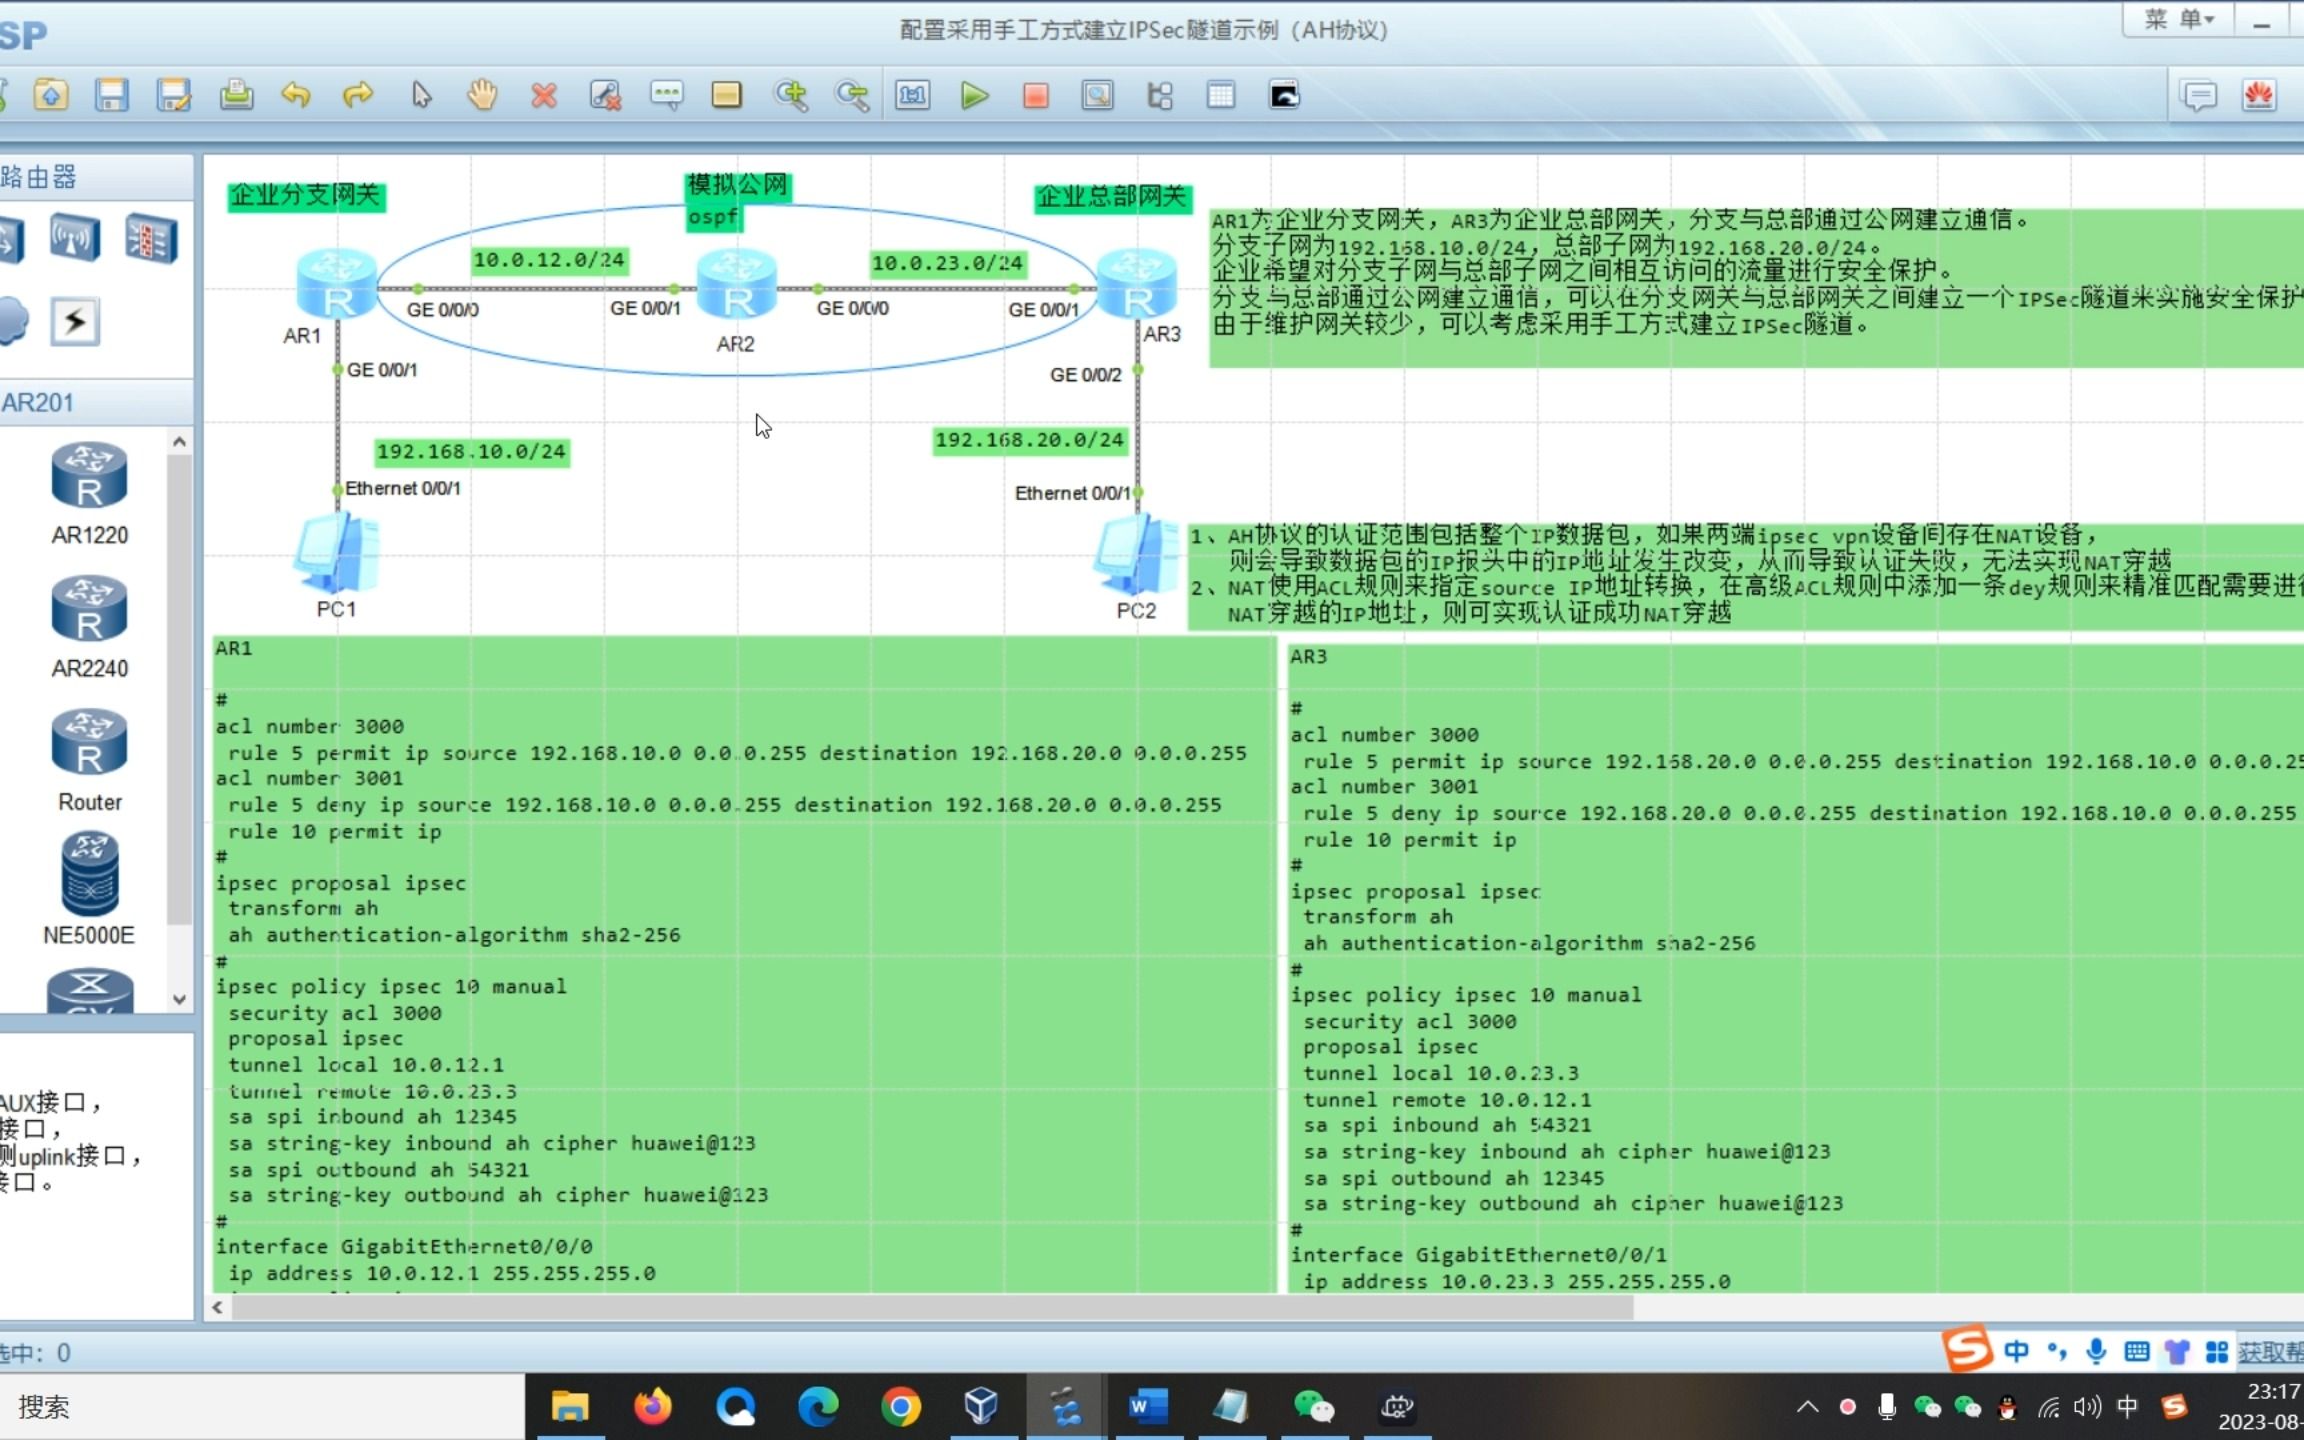
Task: Click the 10.0.23.0/24 network label
Action: pyautogui.click(x=947, y=263)
